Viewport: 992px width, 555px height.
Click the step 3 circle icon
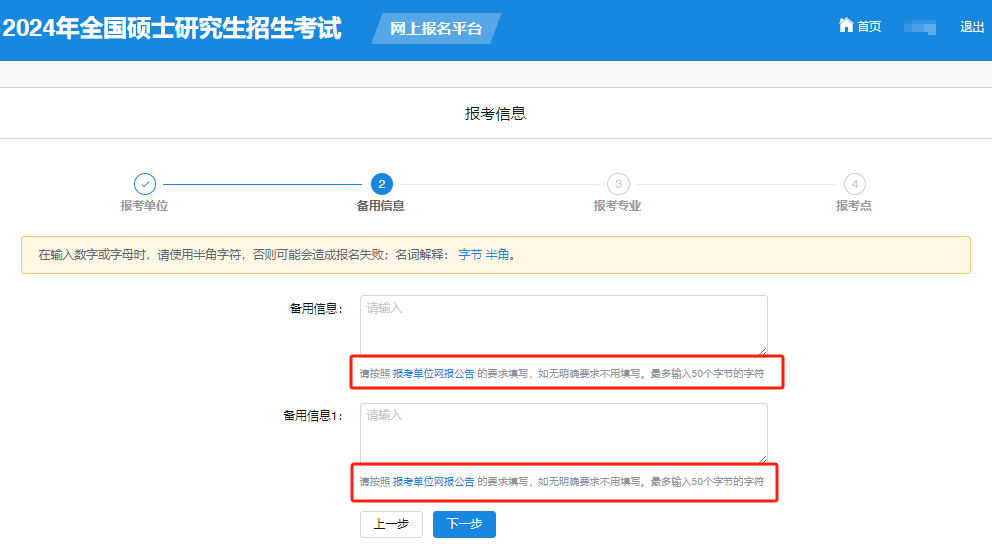click(618, 184)
